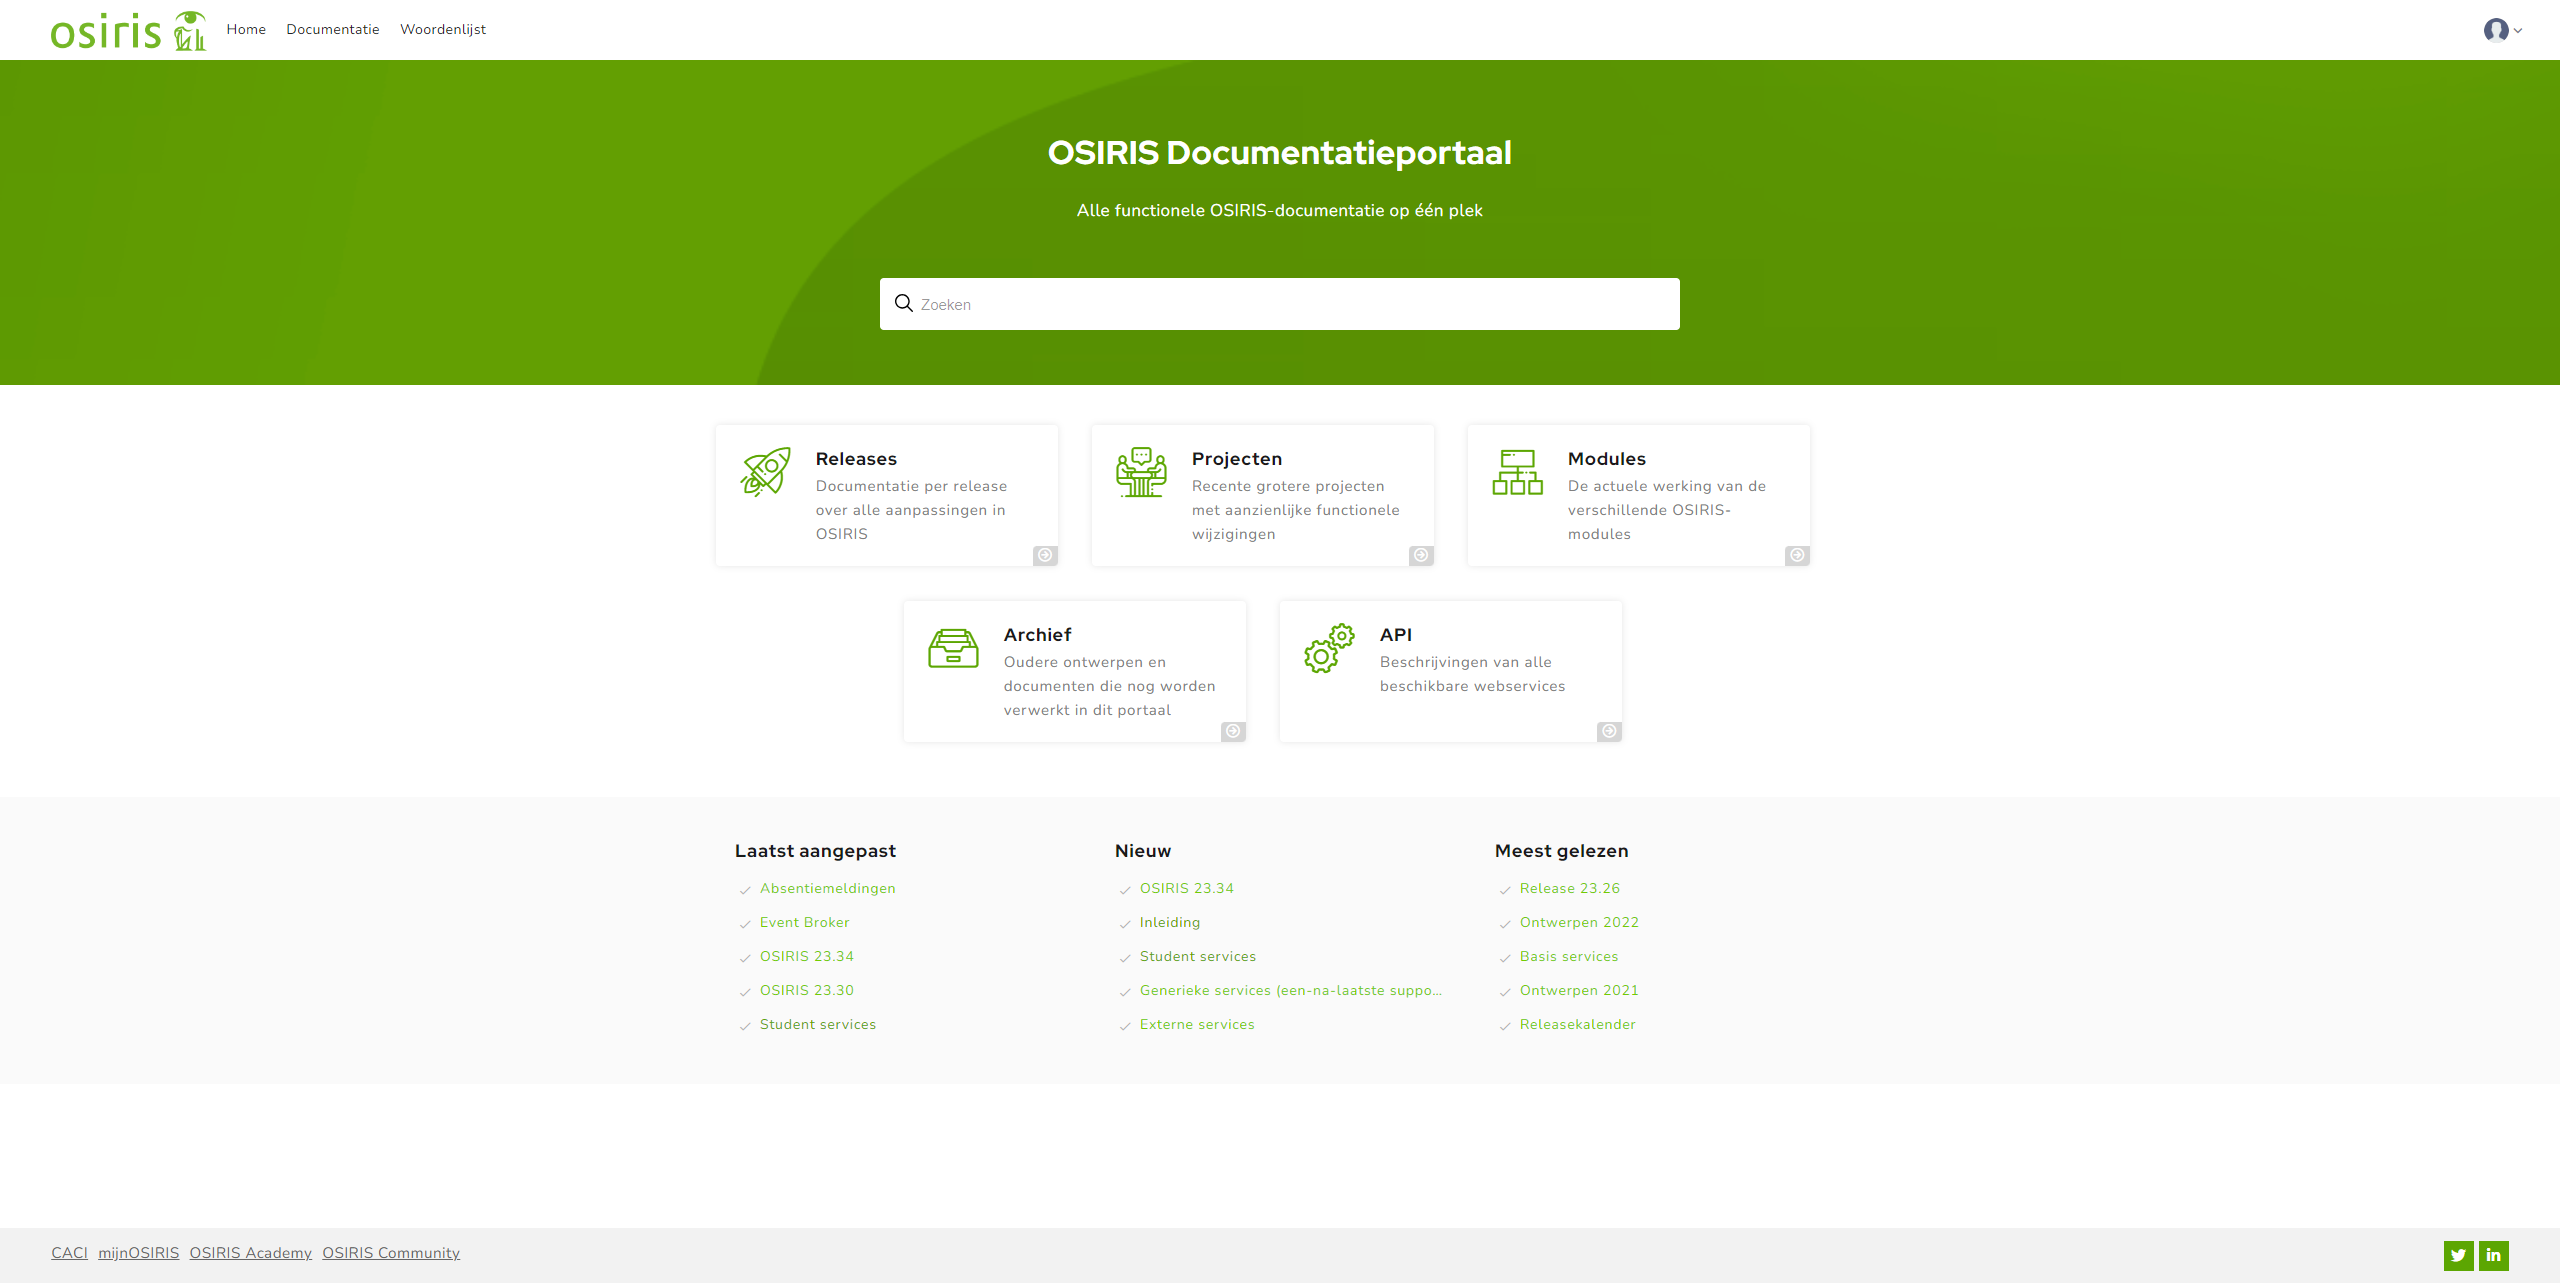2560x1283 pixels.
Task: Open Student services under Nieuw
Action: (1198, 956)
